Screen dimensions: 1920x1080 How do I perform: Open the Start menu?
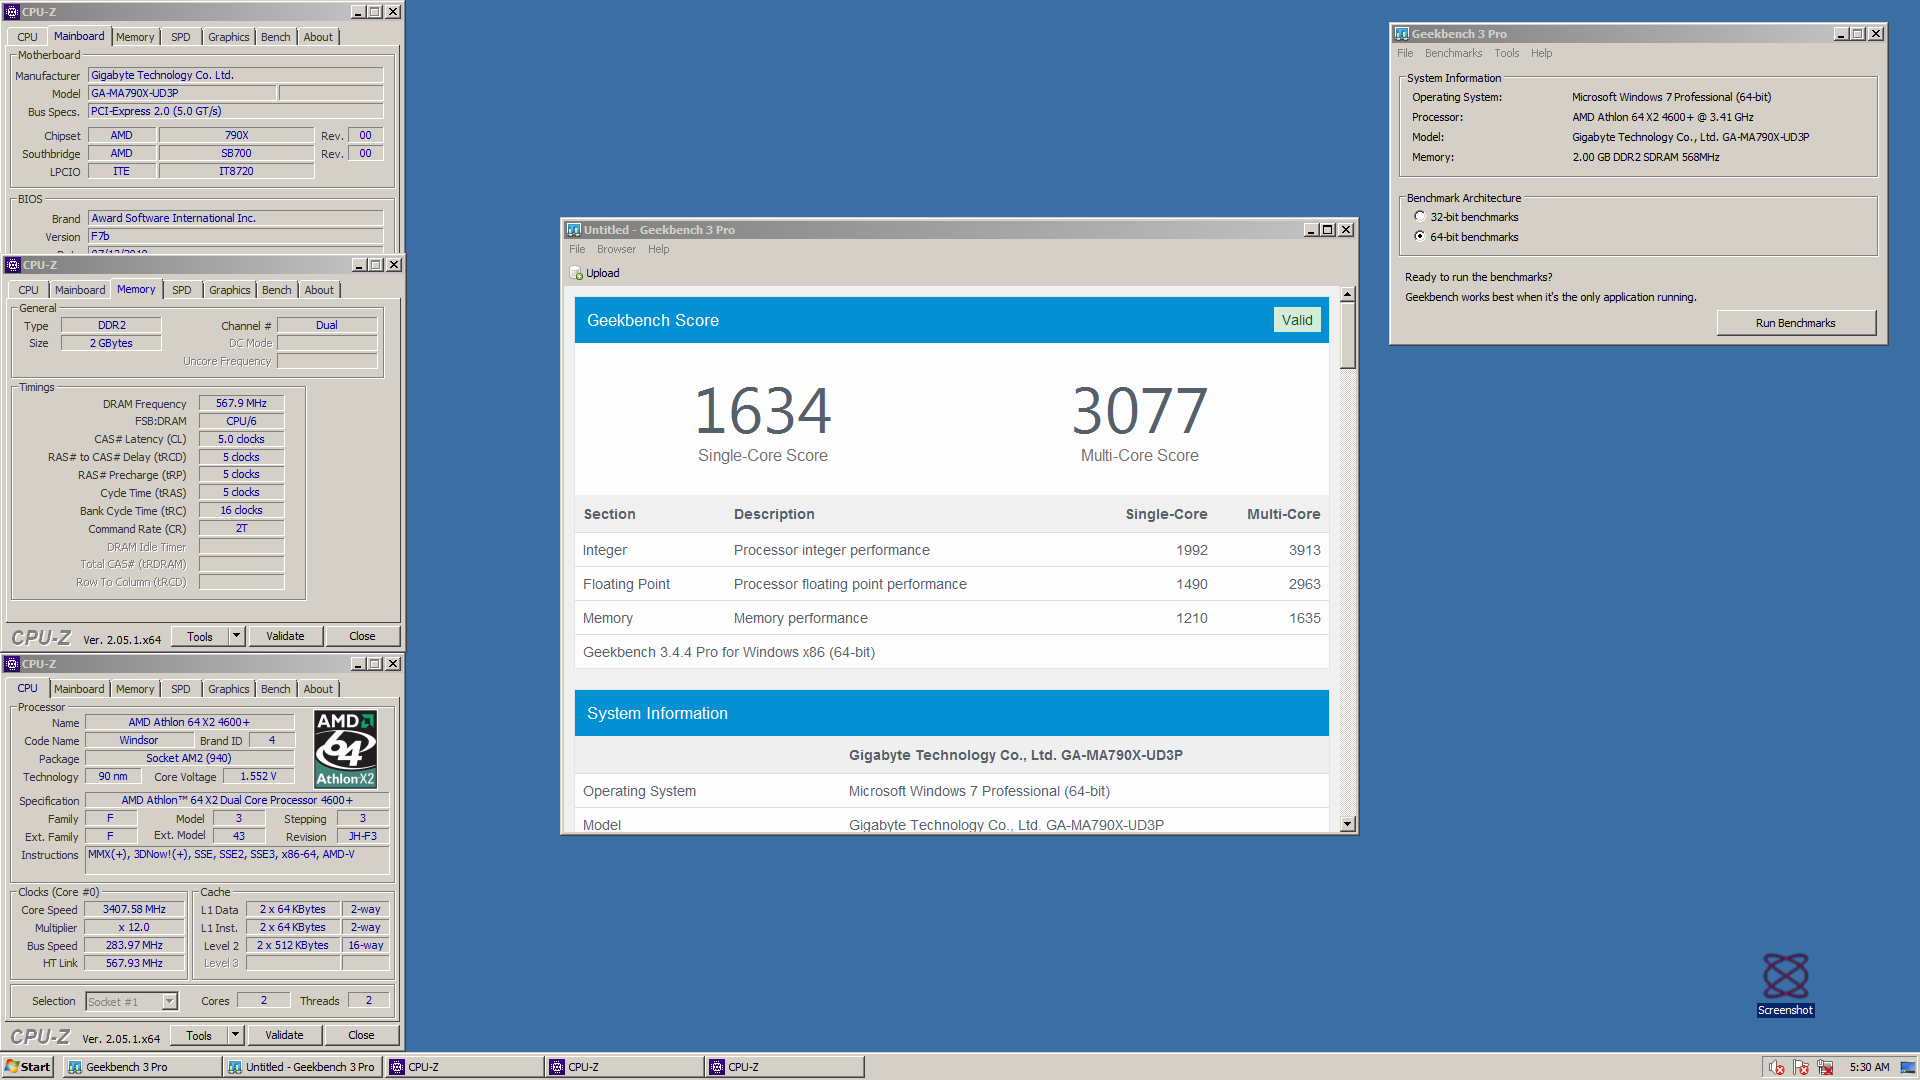tap(28, 1067)
